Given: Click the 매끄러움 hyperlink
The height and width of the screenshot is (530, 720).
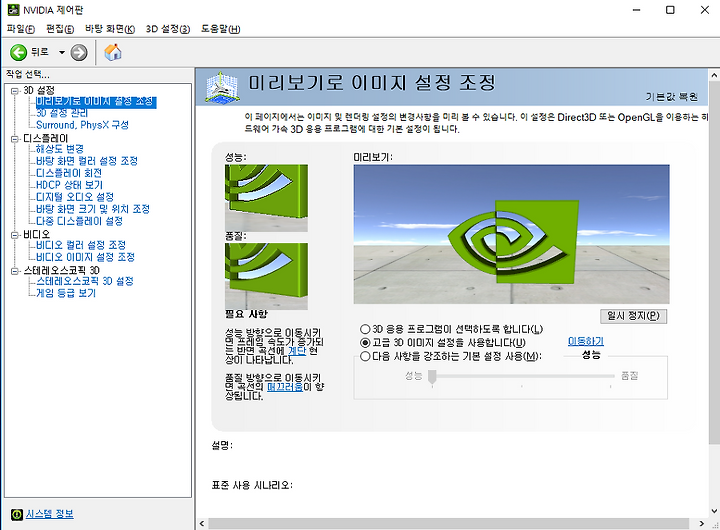Looking at the screenshot, I should click(285, 387).
